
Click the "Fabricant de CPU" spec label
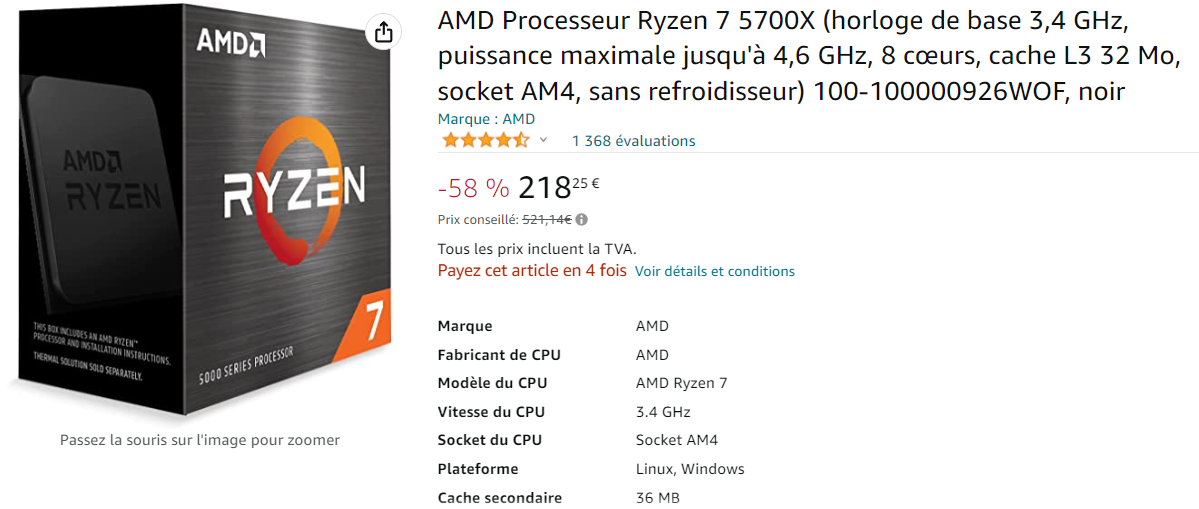click(x=499, y=355)
